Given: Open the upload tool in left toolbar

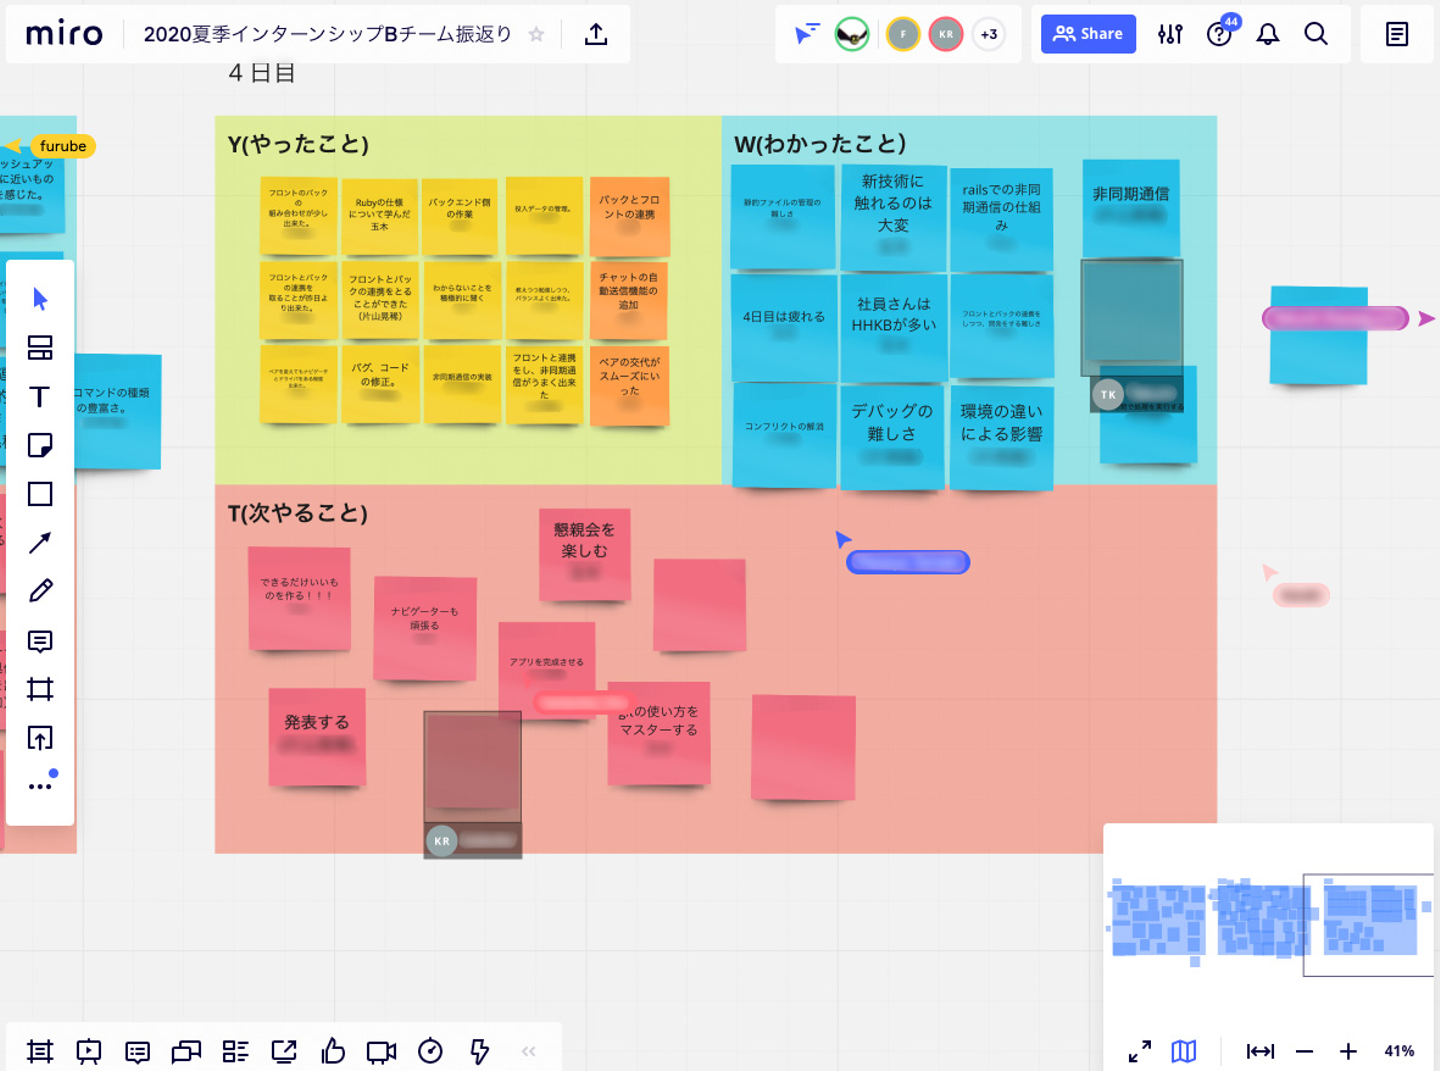Looking at the screenshot, I should click(40, 738).
